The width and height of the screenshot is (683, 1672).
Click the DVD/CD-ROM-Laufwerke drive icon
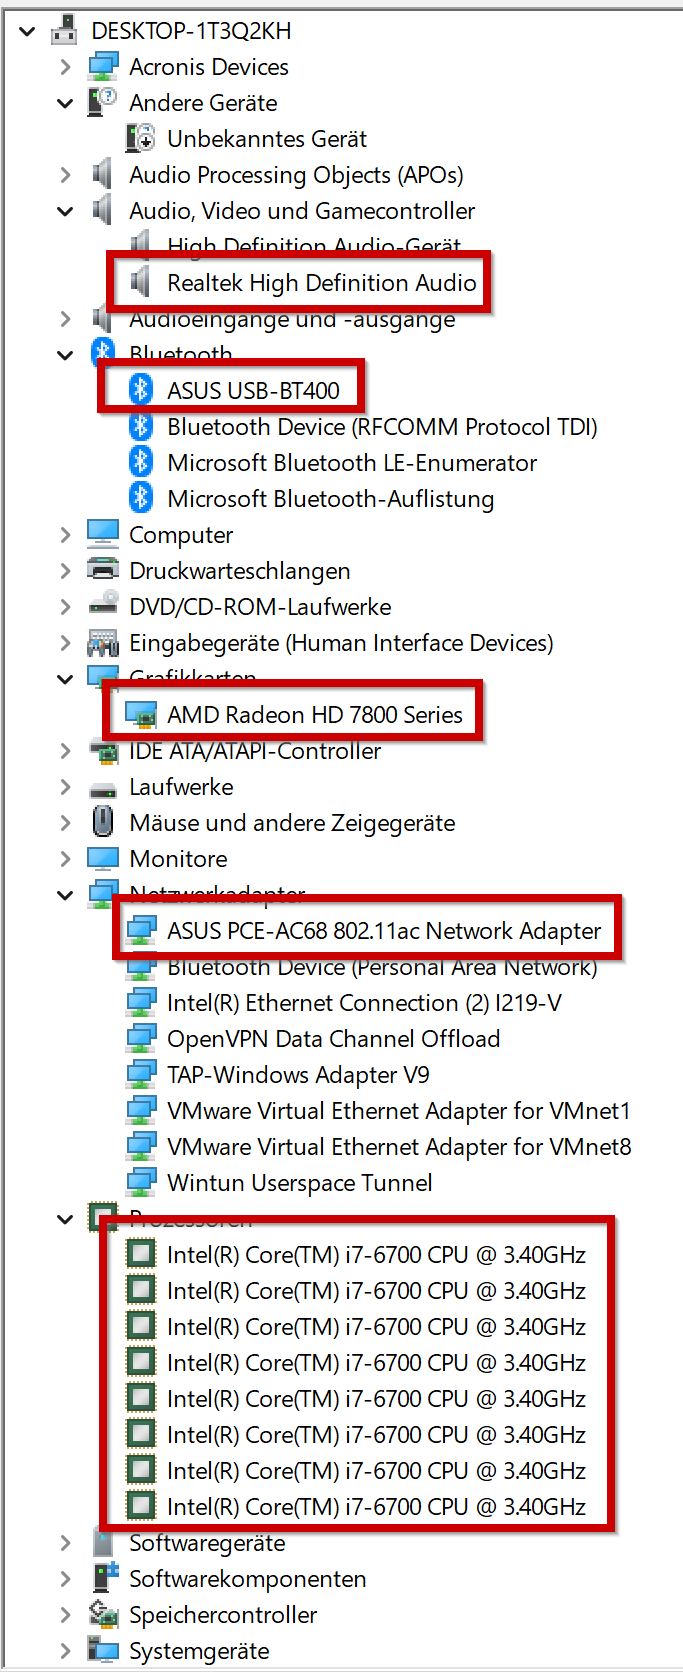coord(103,607)
